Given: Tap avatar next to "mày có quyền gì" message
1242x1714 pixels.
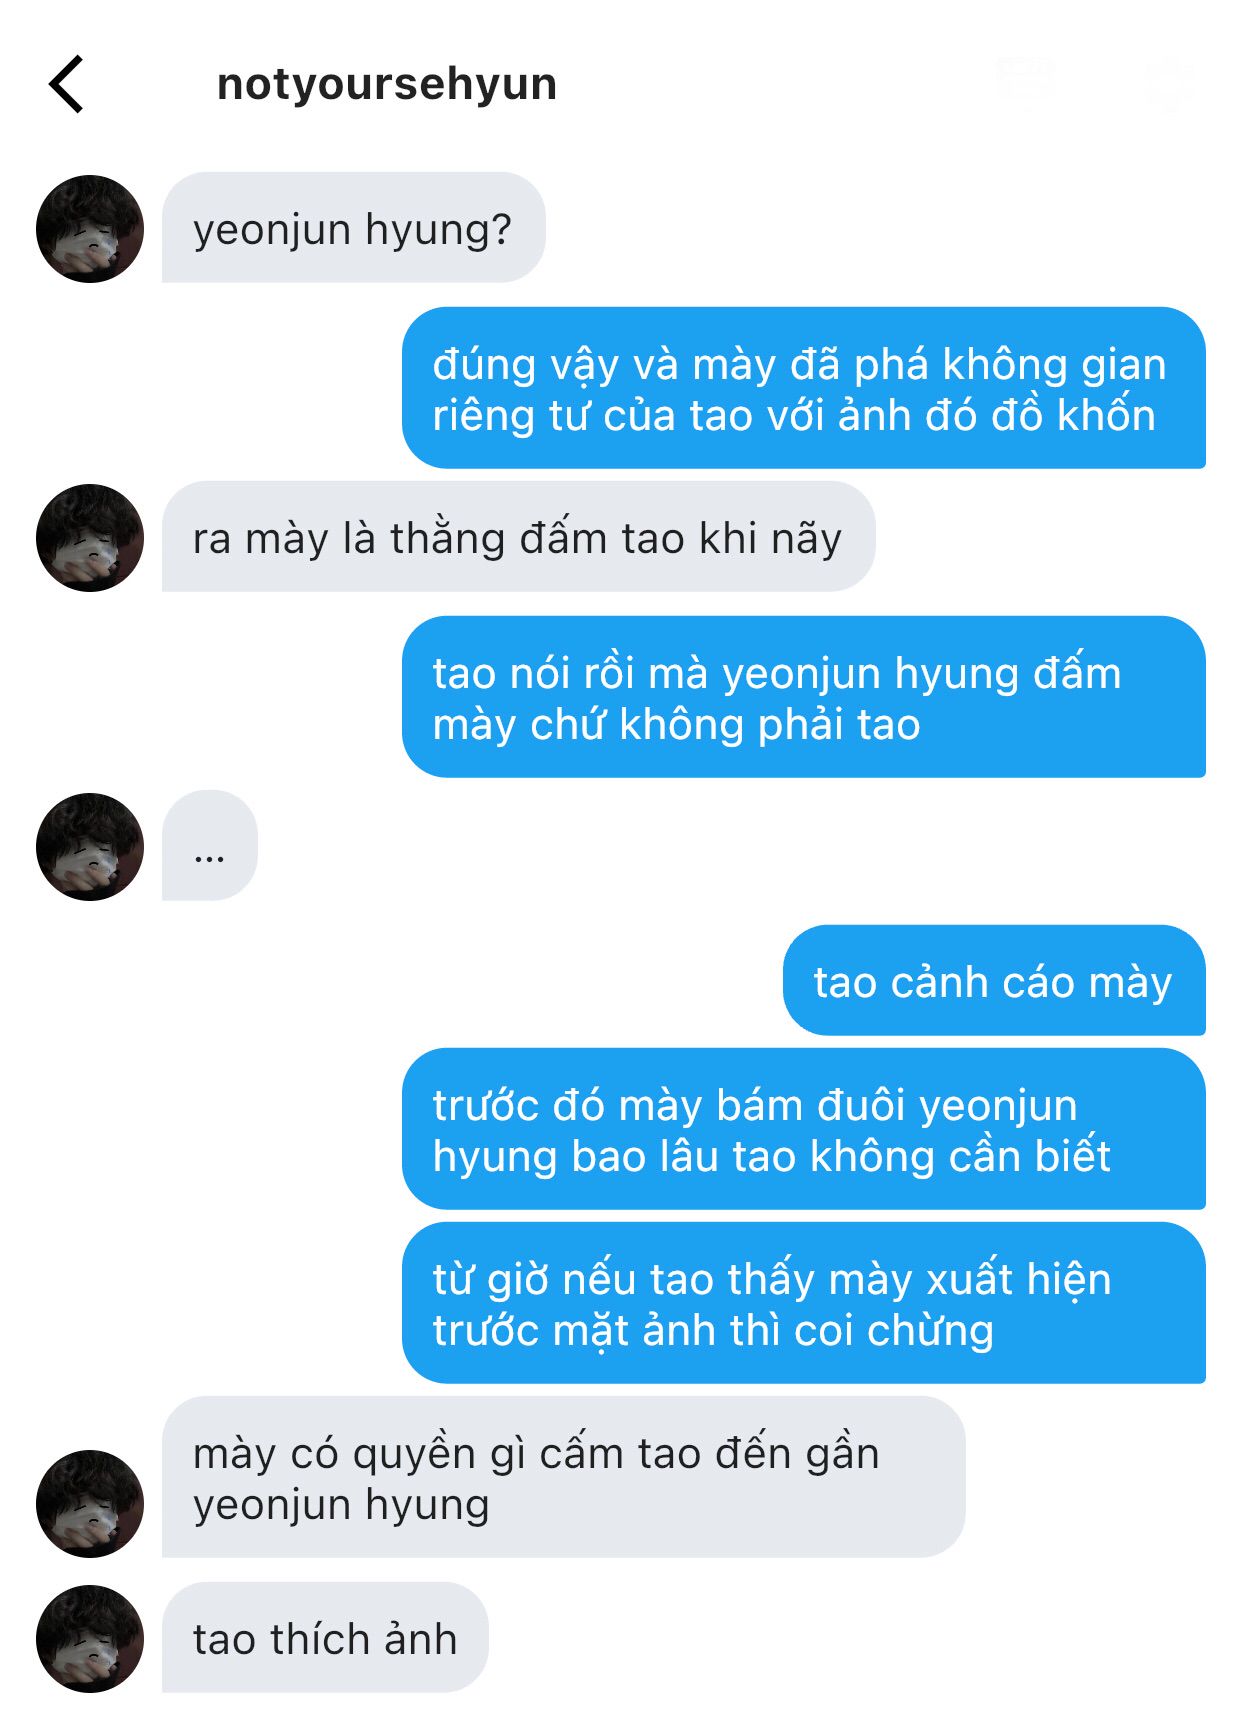Looking at the screenshot, I should pos(90,1503).
